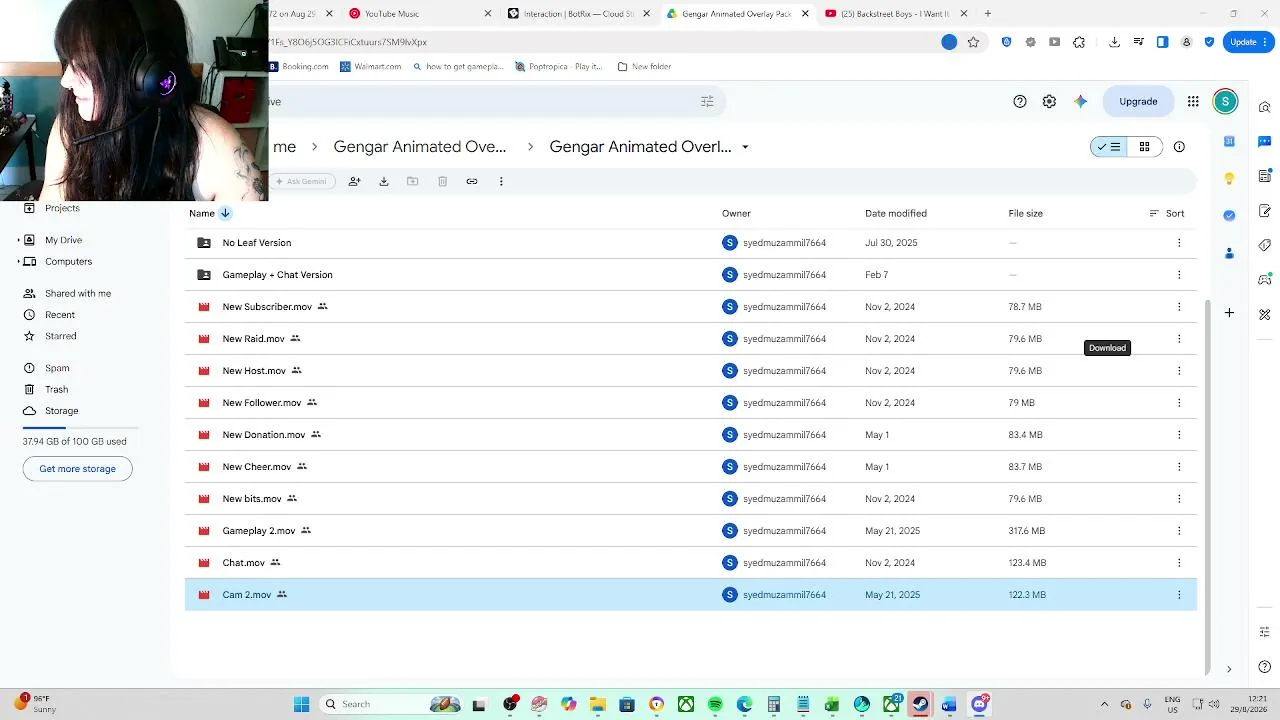Click the Windows Start button
The height and width of the screenshot is (720, 1280).
(x=301, y=704)
